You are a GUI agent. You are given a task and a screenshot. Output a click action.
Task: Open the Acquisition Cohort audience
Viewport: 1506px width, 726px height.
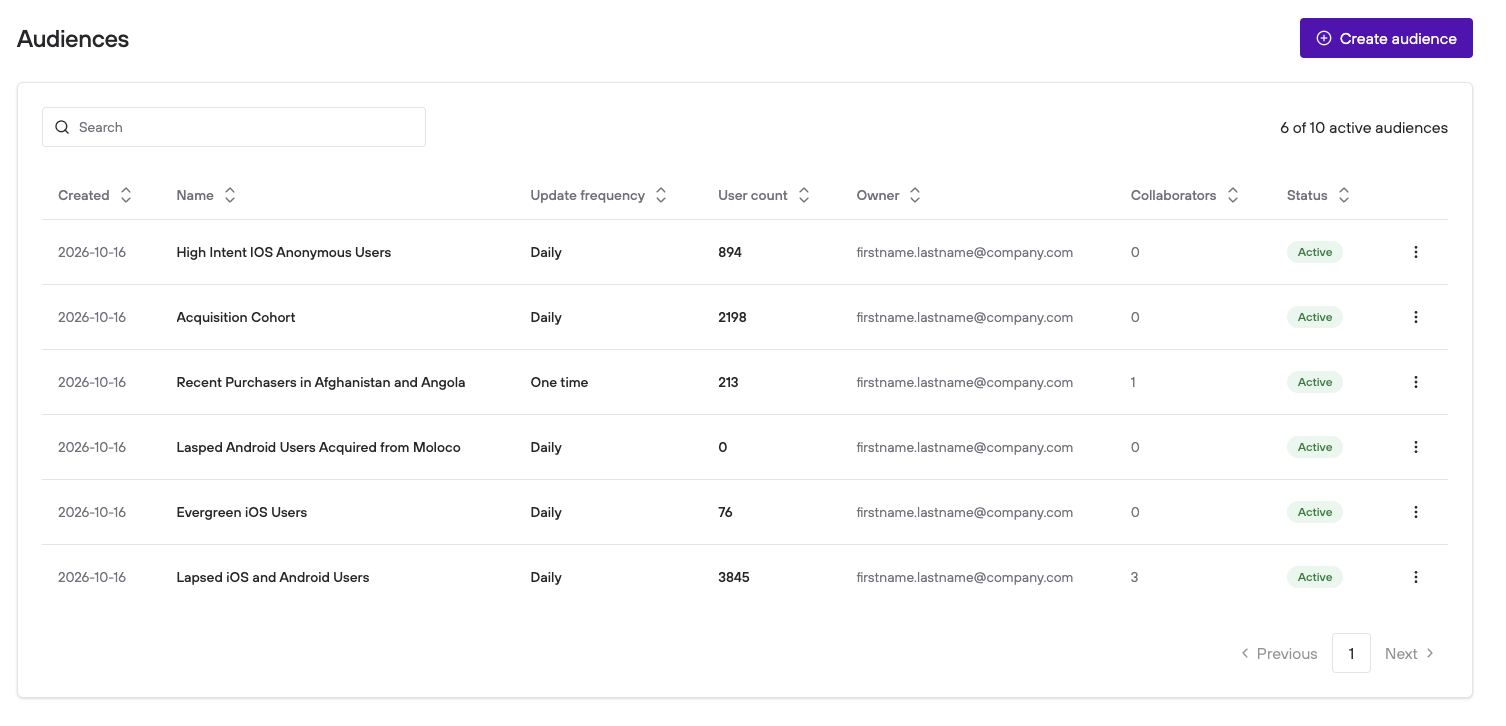[236, 317]
